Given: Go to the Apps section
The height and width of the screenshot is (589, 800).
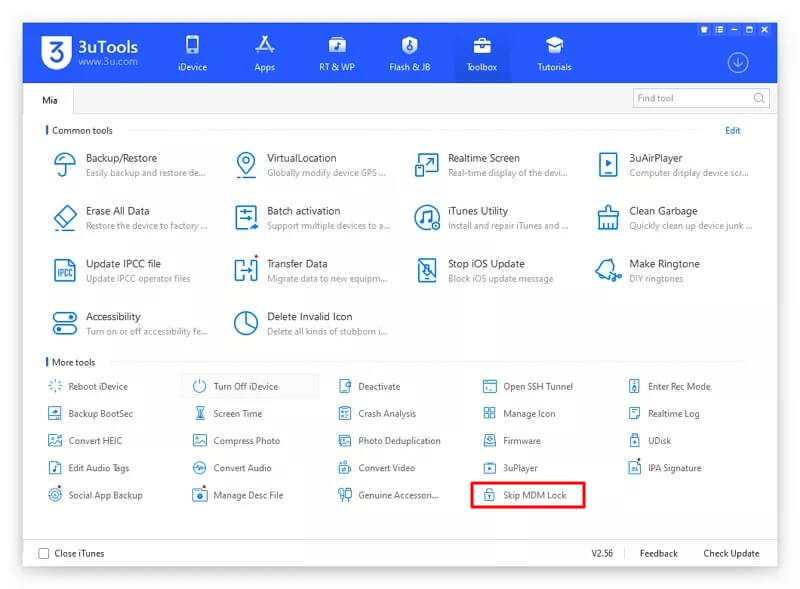Looking at the screenshot, I should tap(264, 53).
